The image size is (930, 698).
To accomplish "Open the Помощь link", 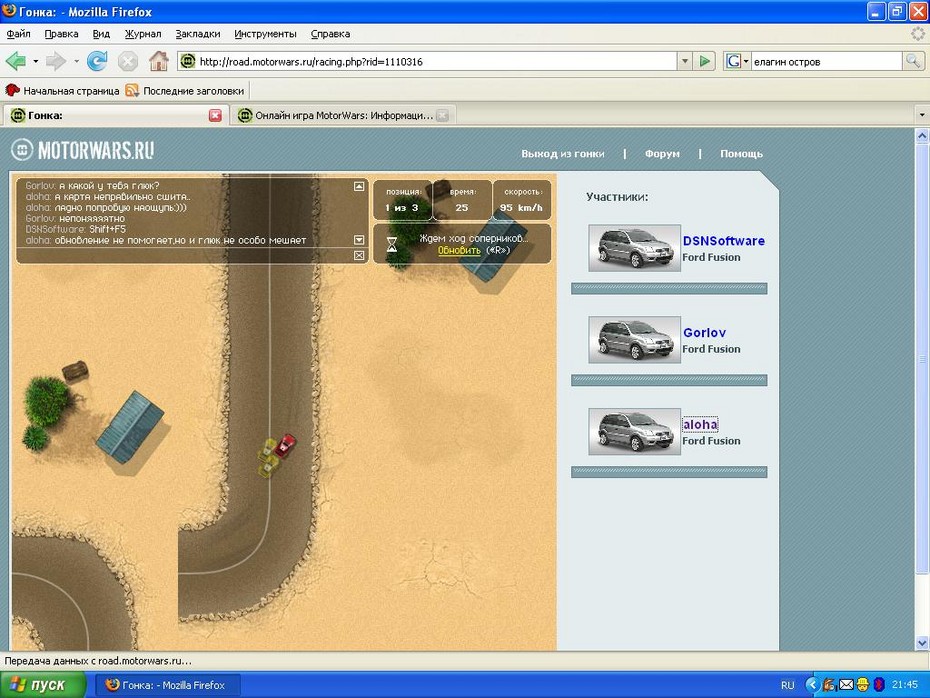I will [741, 154].
